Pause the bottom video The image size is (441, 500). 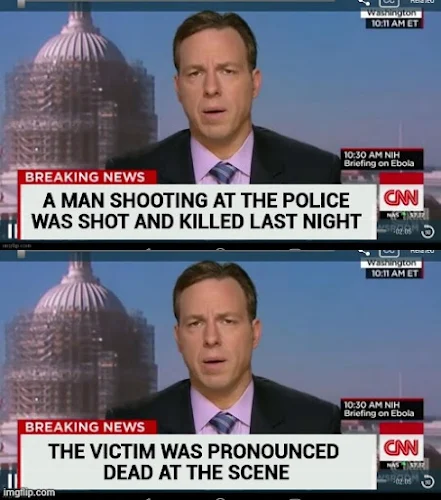[11, 479]
